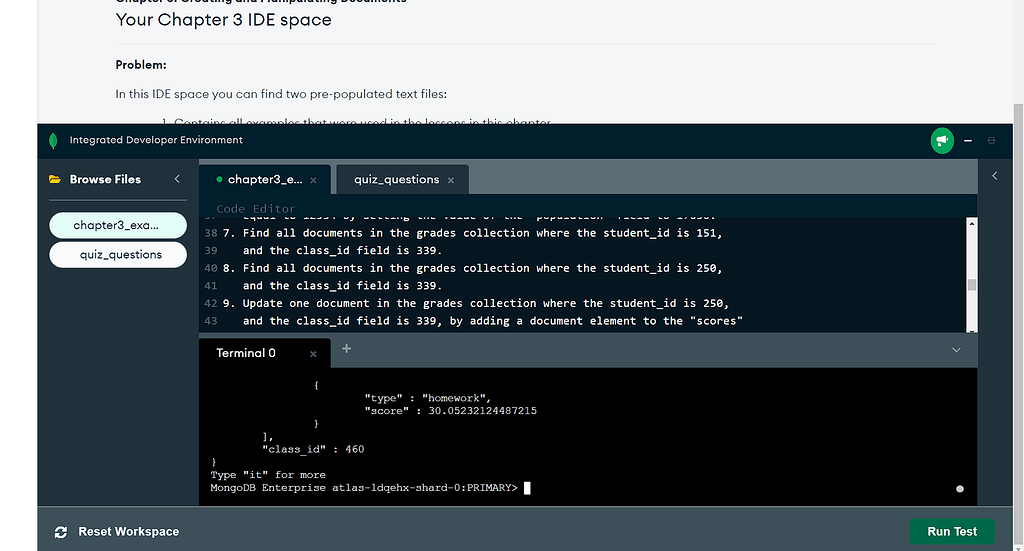Click the MongoDB leaf logo icon
Screen dimensions: 1024x551
(x=53, y=141)
